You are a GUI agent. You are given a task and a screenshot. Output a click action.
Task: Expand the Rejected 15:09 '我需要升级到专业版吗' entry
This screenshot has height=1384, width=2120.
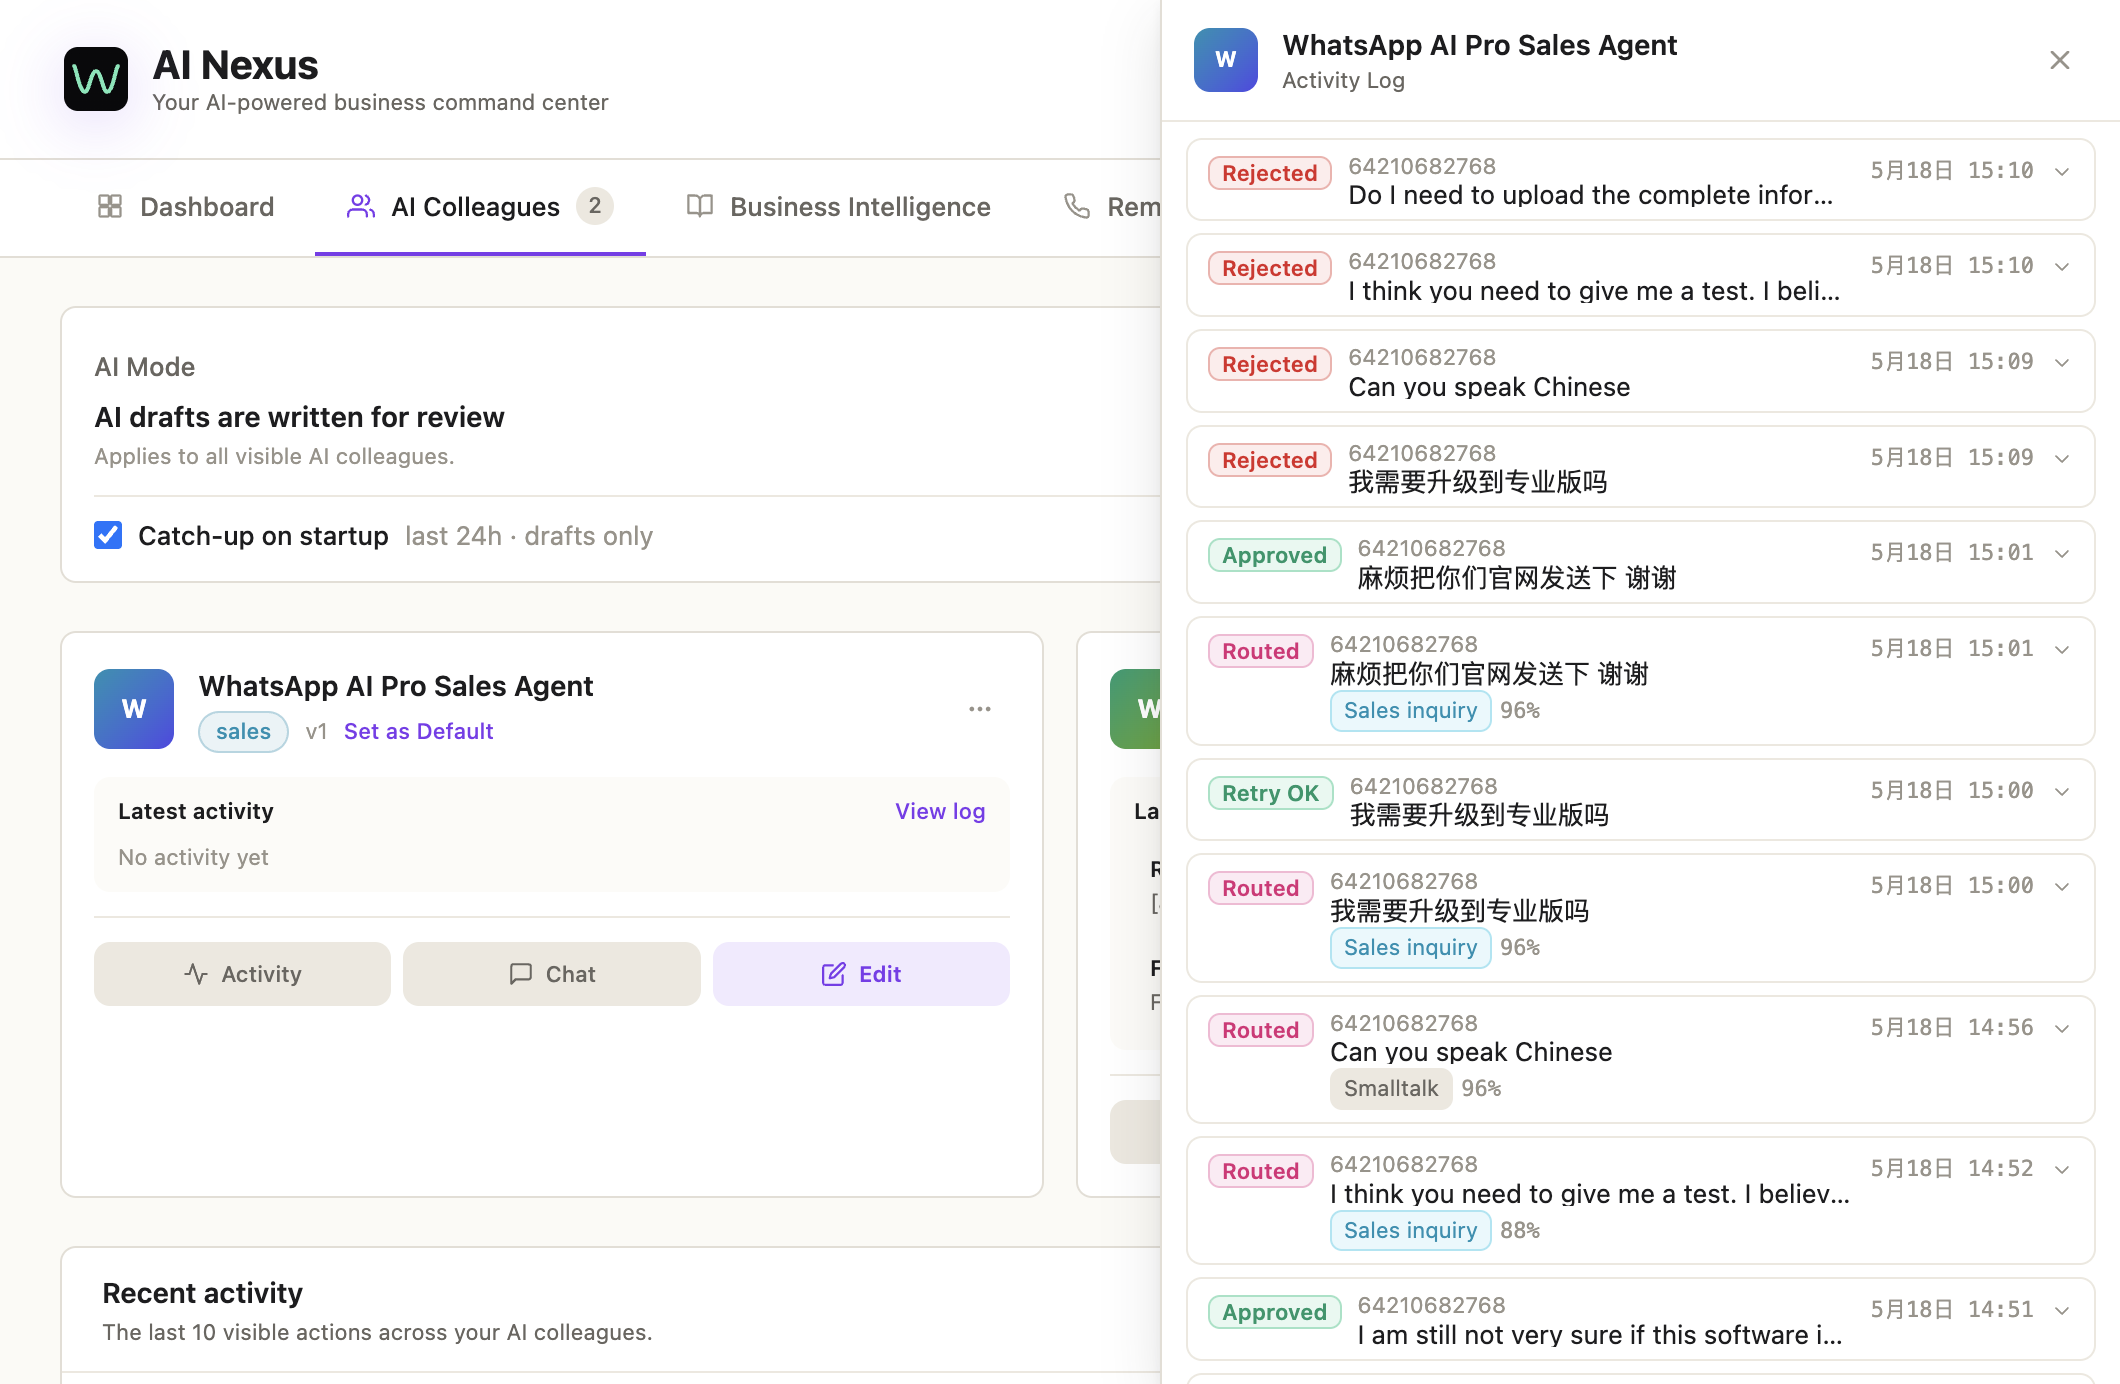click(x=2062, y=459)
